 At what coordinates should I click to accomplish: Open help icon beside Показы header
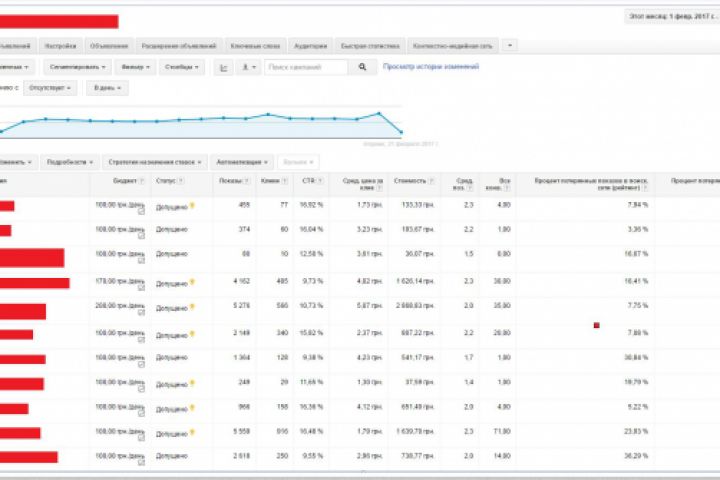(247, 181)
